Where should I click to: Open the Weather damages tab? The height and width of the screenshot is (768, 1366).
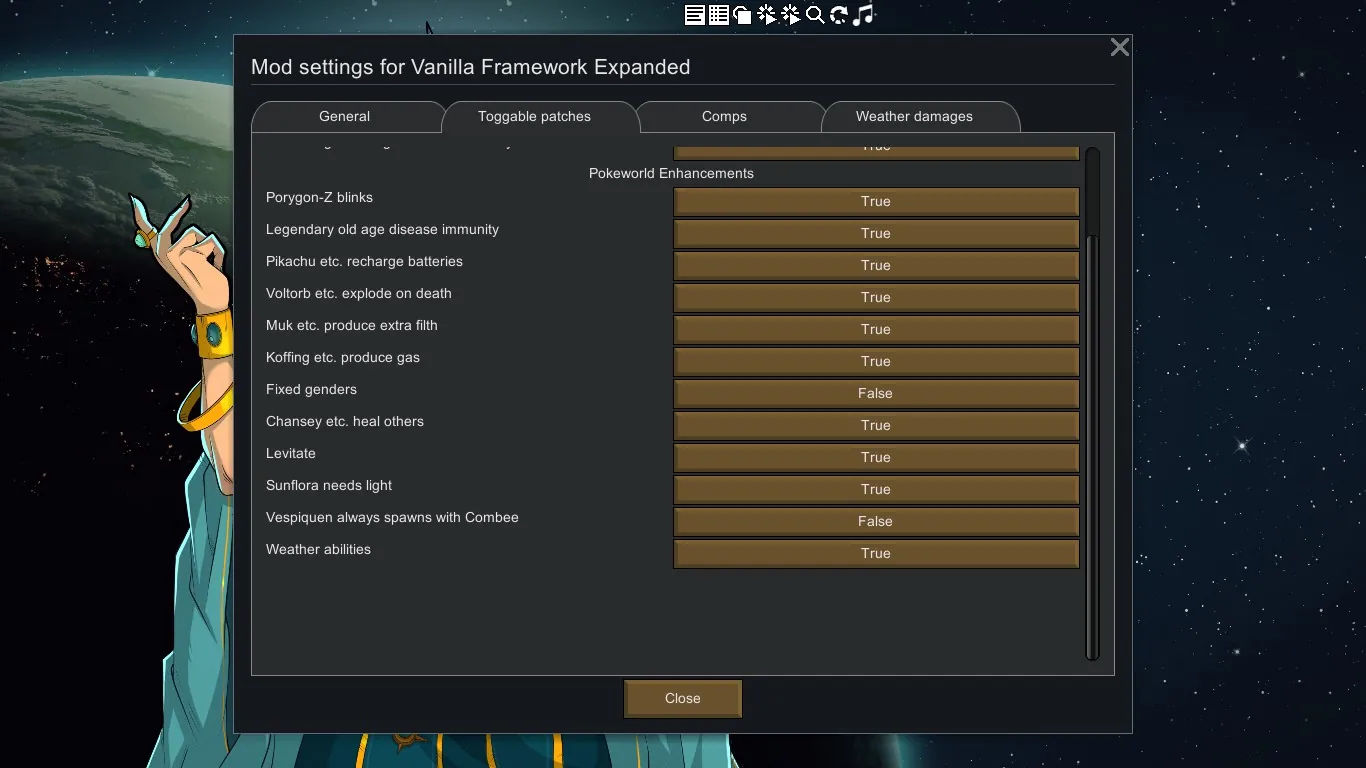pos(914,117)
